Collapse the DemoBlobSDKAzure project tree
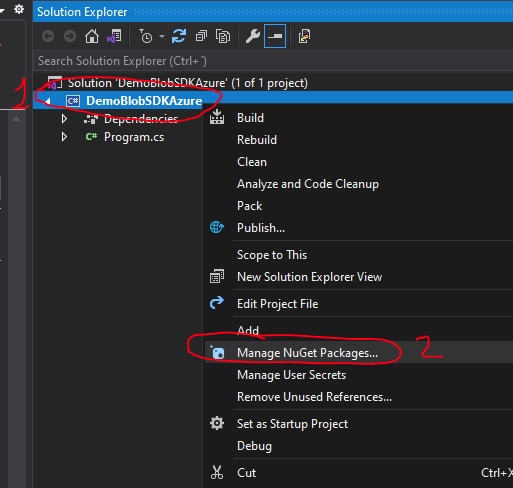The height and width of the screenshot is (488, 513). point(48,101)
